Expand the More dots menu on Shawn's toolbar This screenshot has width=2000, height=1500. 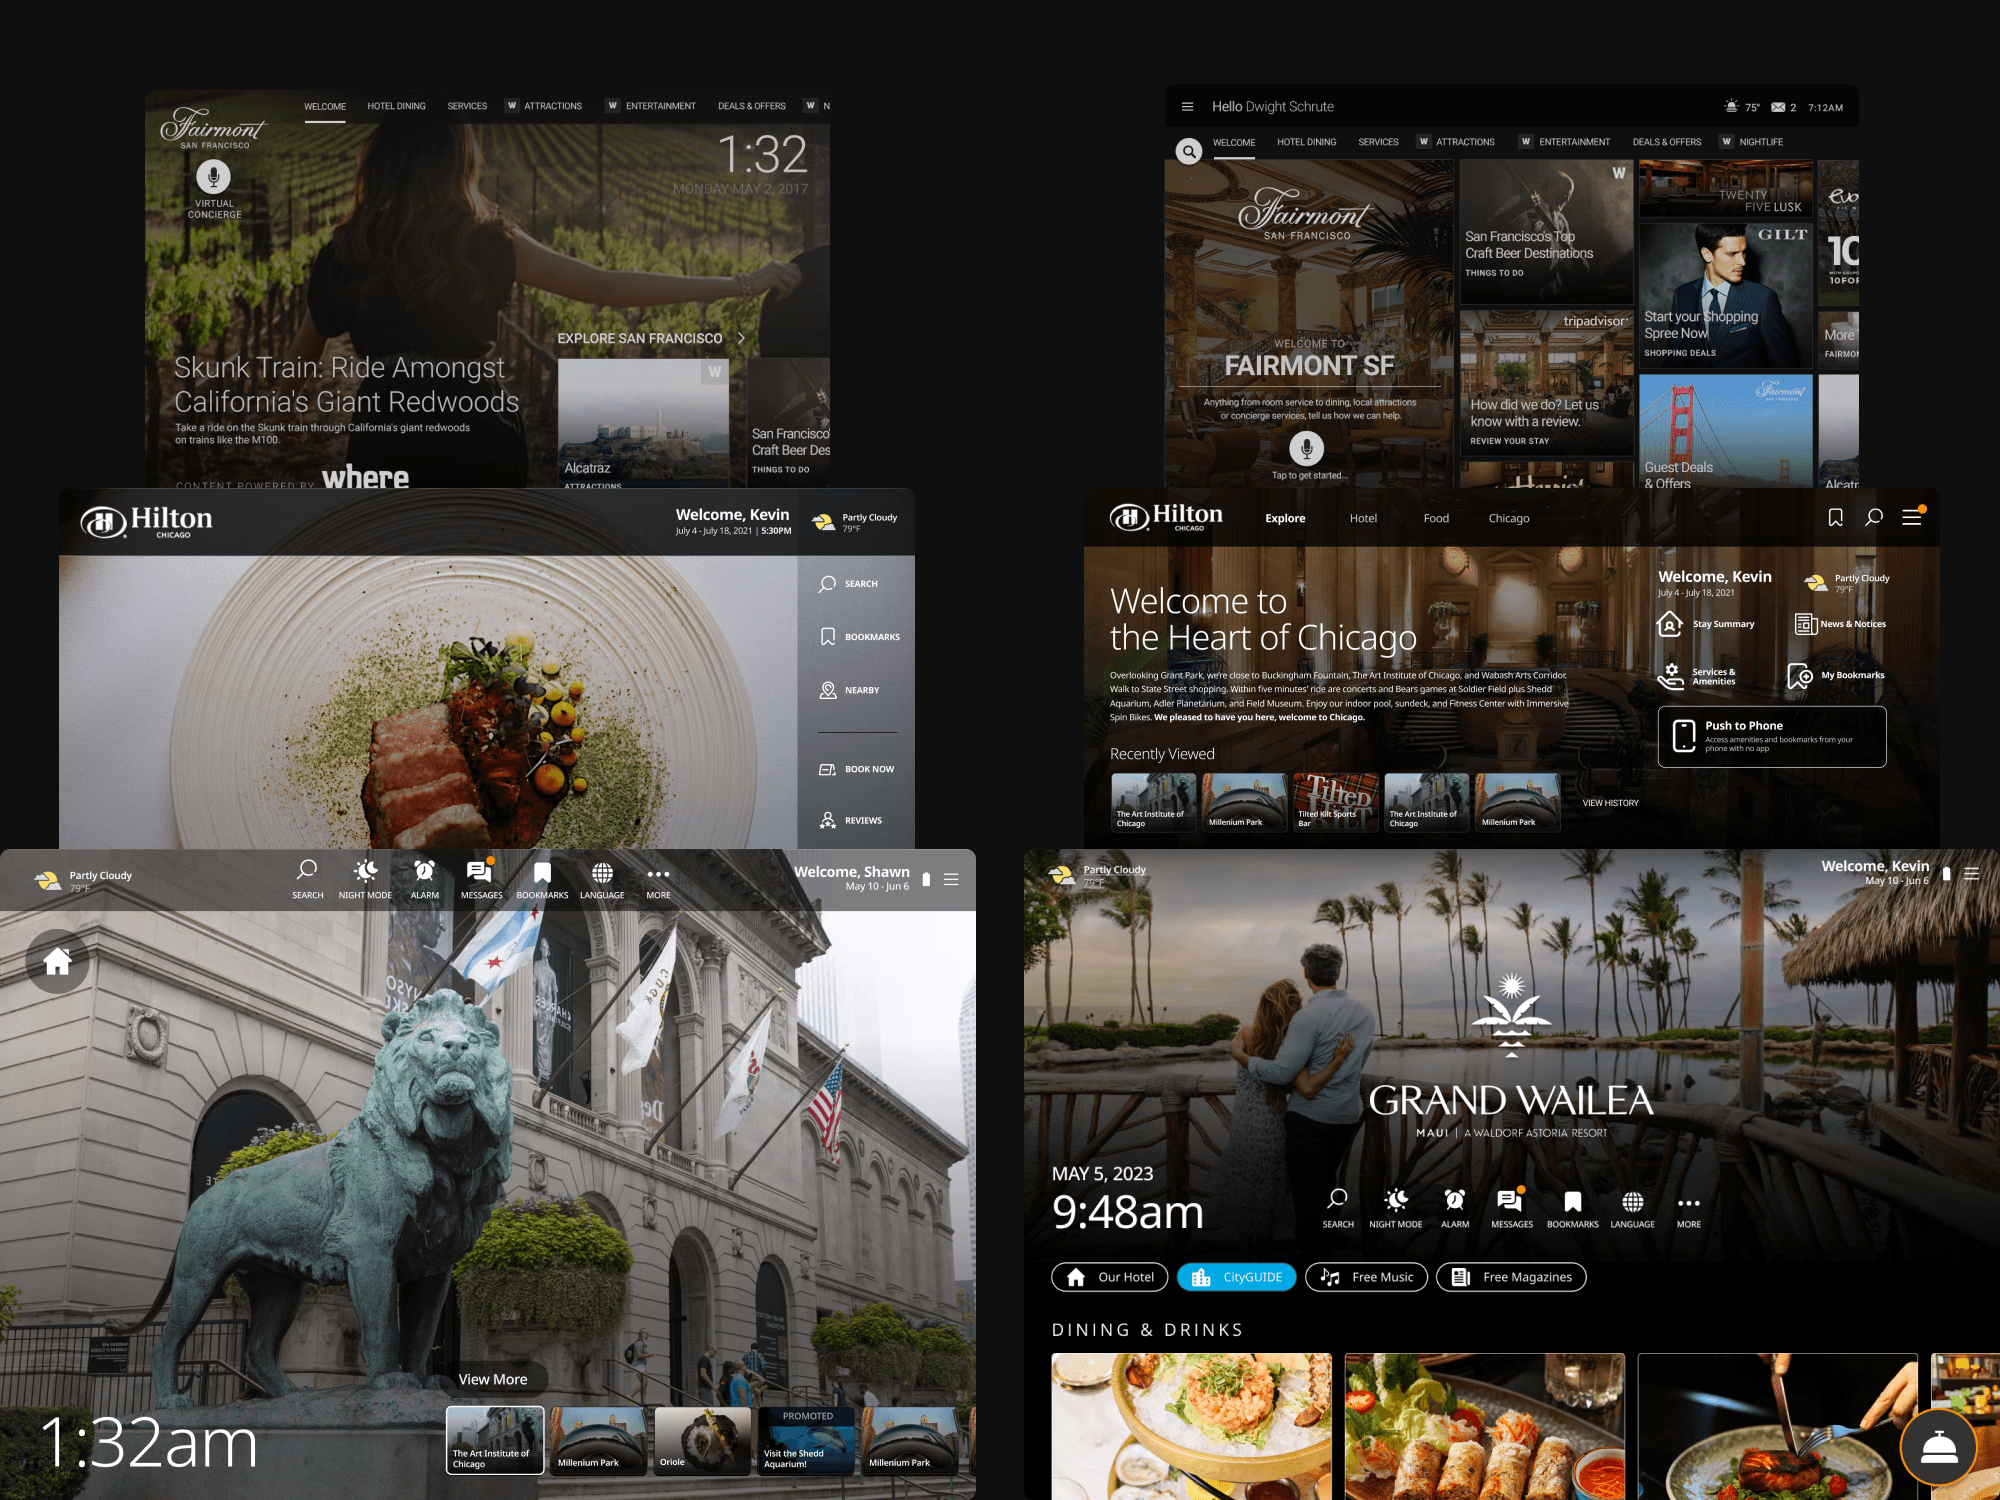point(658,875)
